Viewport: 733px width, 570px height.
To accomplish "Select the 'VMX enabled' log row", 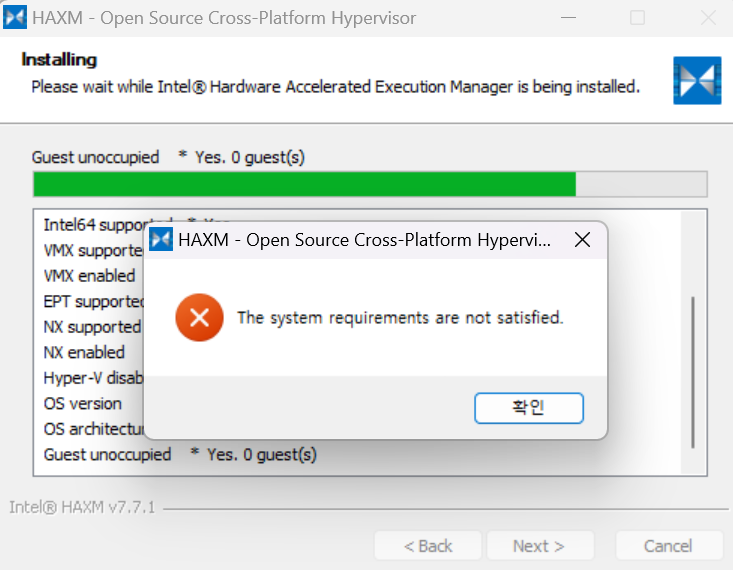I will tap(89, 275).
